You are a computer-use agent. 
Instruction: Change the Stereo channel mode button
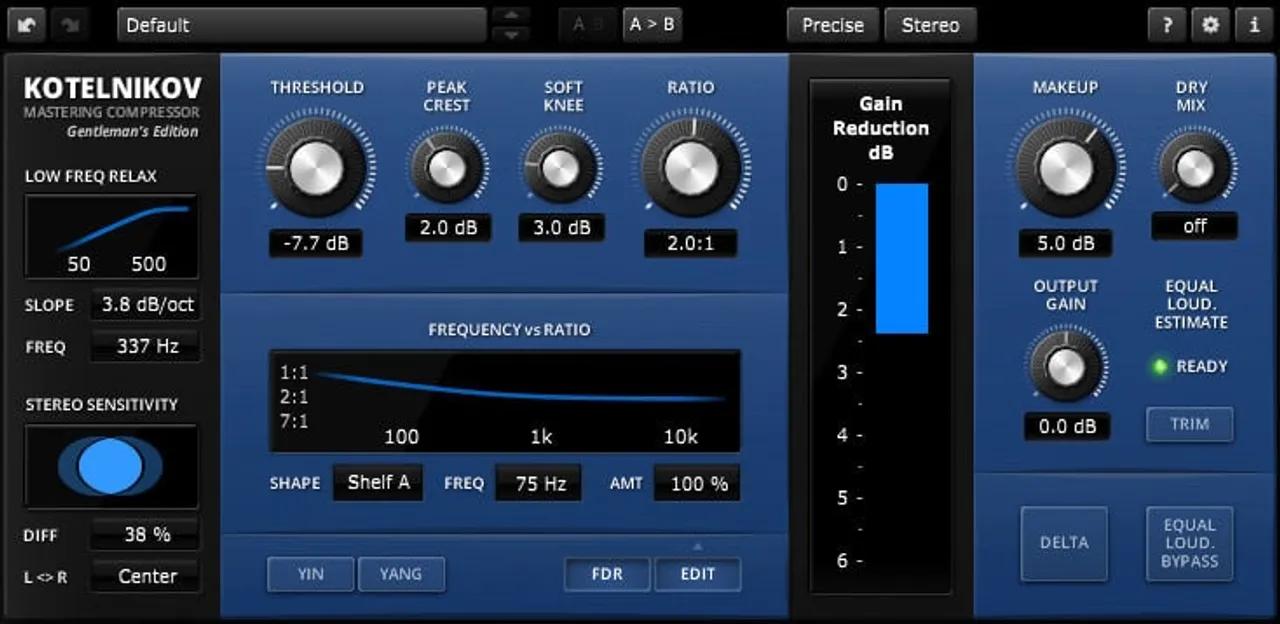pyautogui.click(x=930, y=25)
